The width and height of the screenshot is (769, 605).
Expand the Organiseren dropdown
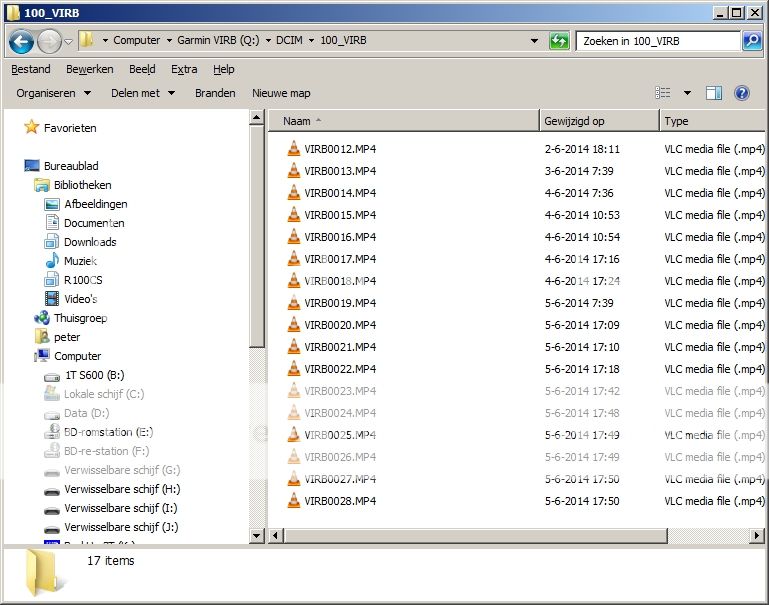(x=53, y=93)
